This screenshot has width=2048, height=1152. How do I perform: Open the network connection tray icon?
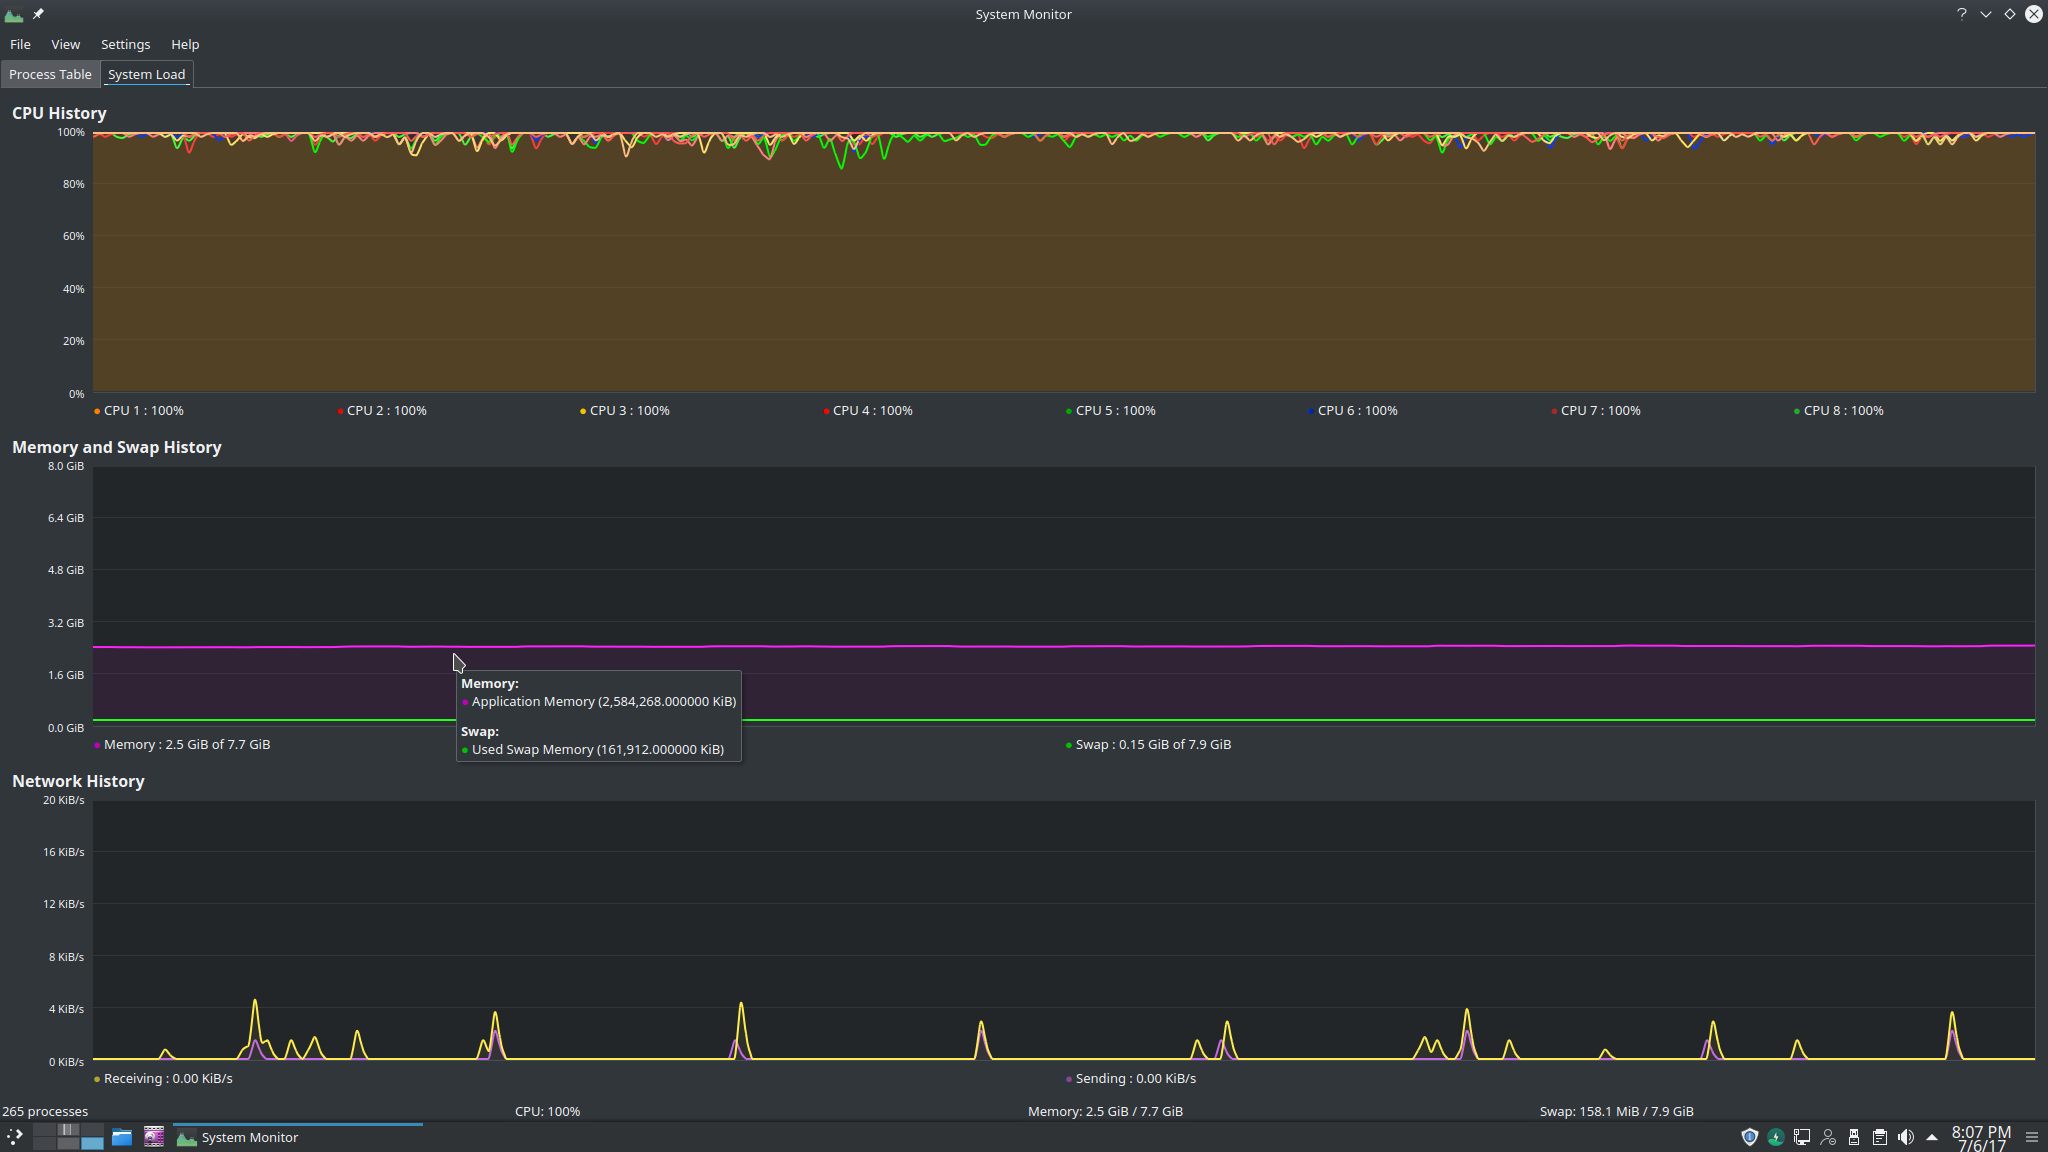pyautogui.click(x=1802, y=1137)
